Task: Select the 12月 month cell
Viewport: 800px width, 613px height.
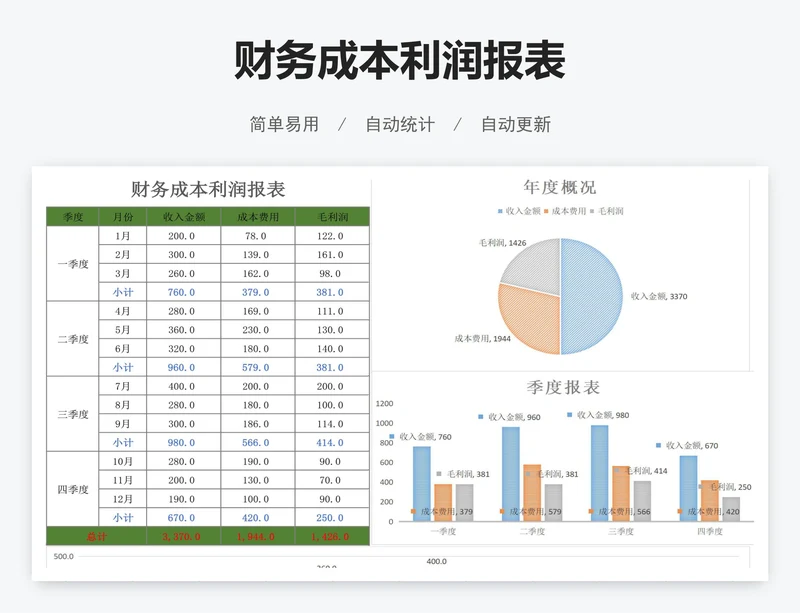Action: pos(122,499)
